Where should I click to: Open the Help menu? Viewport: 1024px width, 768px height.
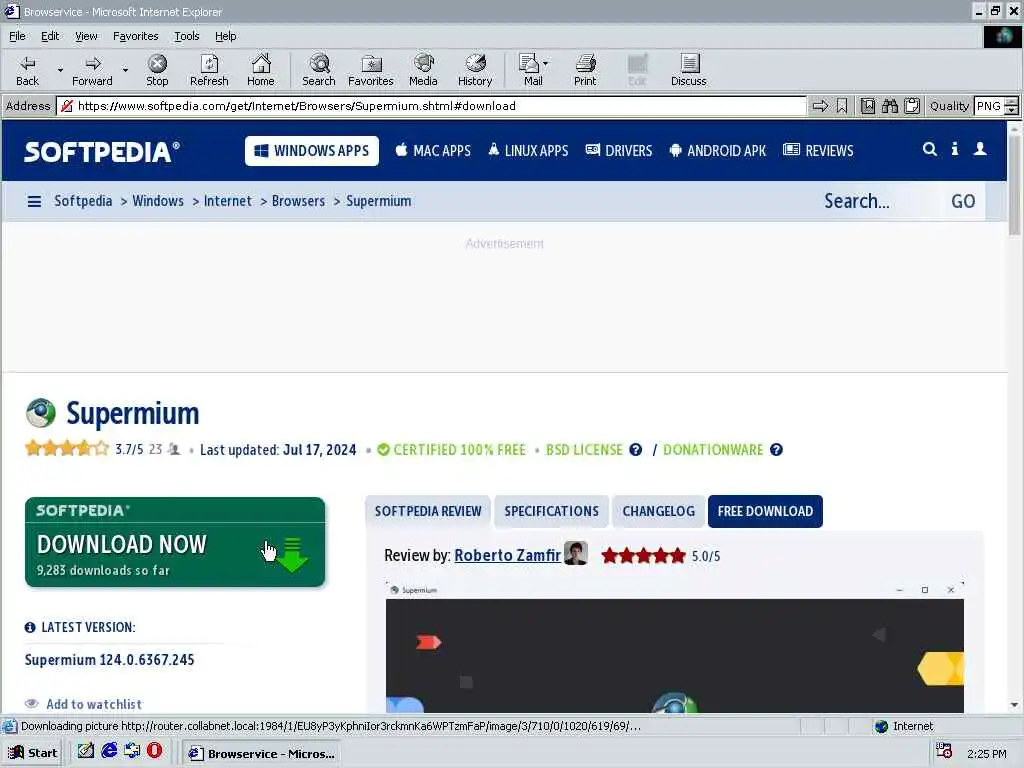(225, 36)
